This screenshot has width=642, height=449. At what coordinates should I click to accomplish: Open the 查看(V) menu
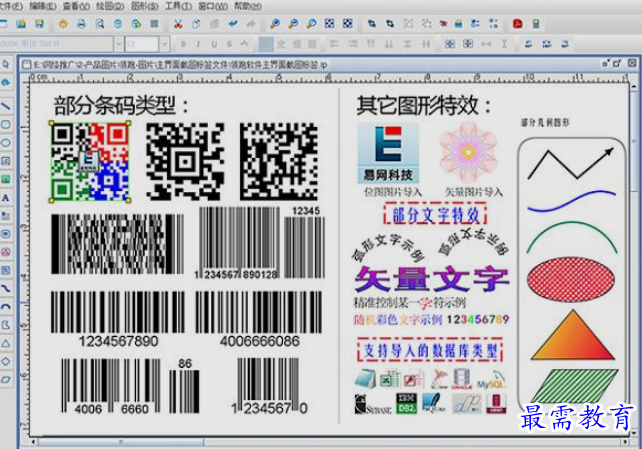[x=76, y=6]
